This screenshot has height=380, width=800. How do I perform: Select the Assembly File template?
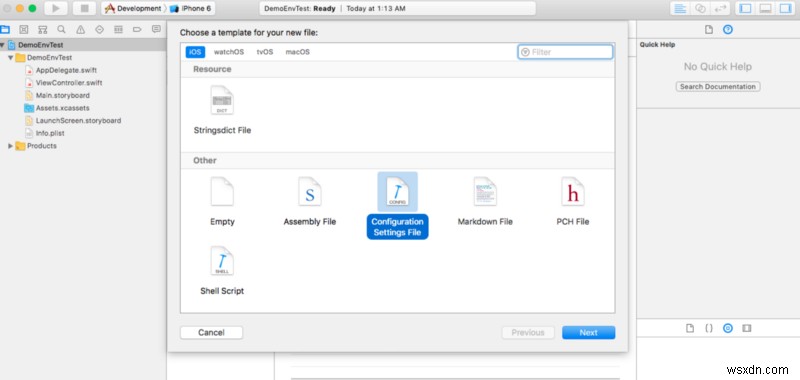[x=310, y=202]
